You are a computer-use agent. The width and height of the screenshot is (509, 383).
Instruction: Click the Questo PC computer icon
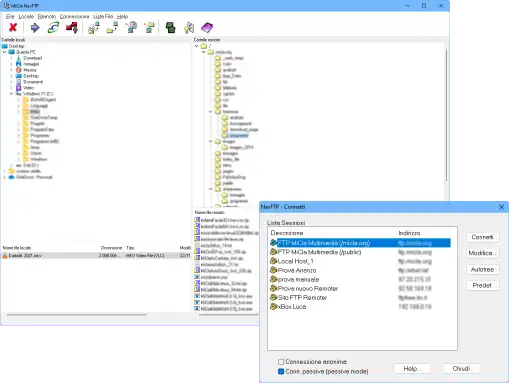12,52
